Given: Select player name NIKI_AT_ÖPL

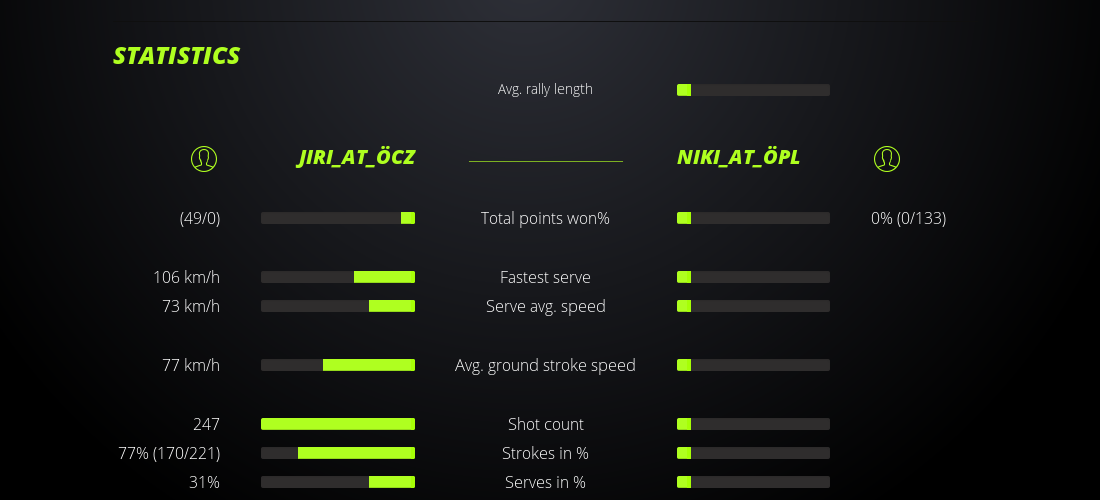Looking at the screenshot, I should coord(738,158).
